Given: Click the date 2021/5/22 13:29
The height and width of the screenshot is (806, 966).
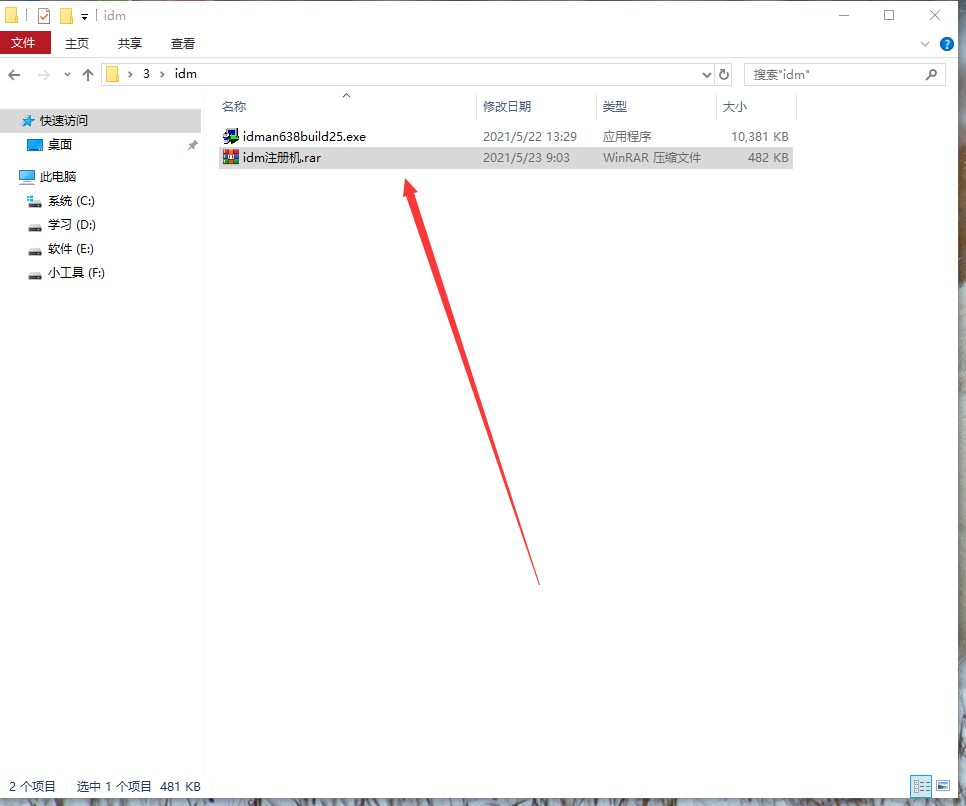Looking at the screenshot, I should point(530,137).
